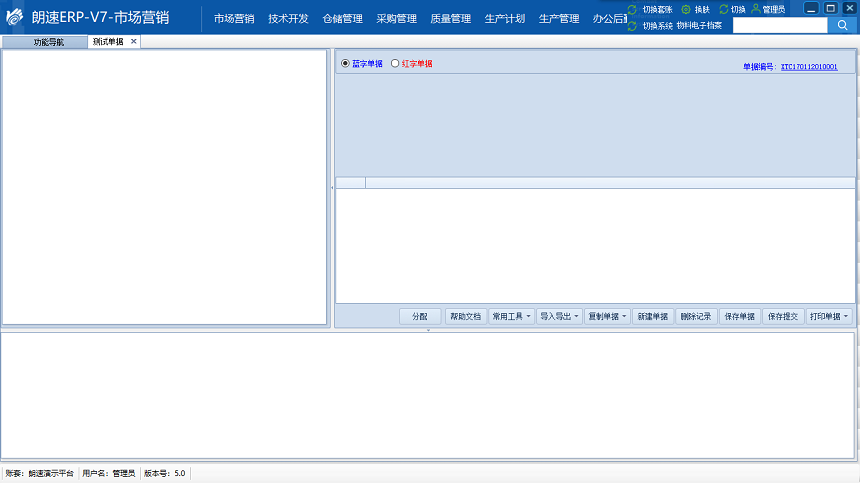
Task: Select the 蓝字单据 radio button
Action: click(345, 64)
